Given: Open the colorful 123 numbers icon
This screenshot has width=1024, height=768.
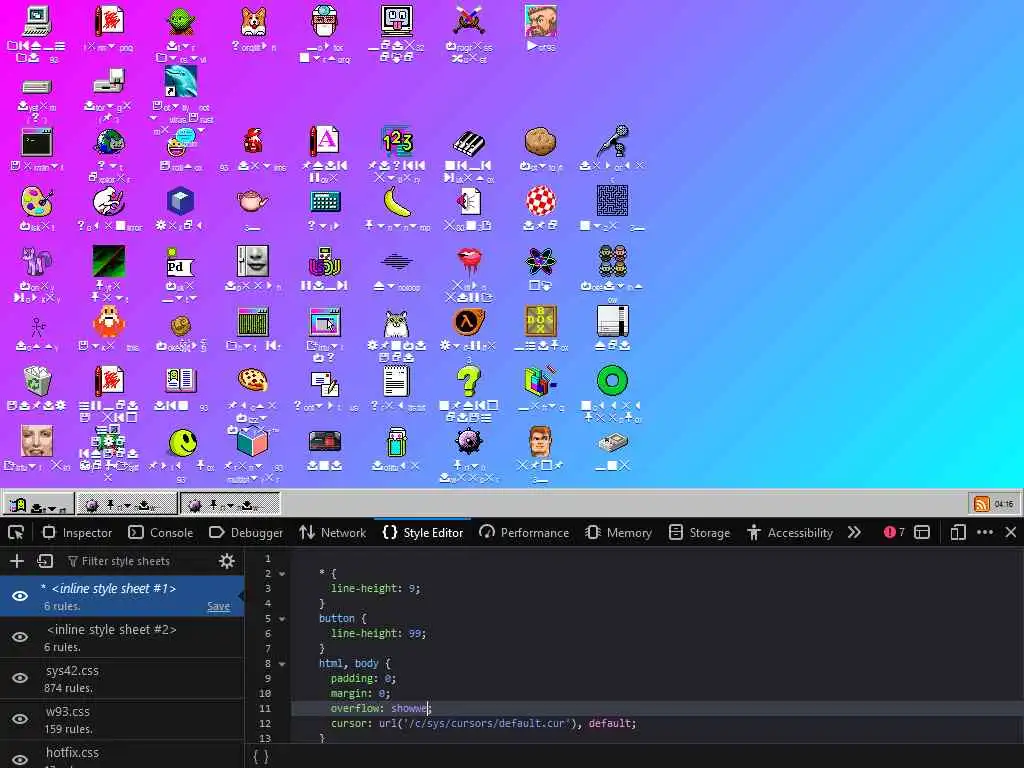Looking at the screenshot, I should 396,142.
